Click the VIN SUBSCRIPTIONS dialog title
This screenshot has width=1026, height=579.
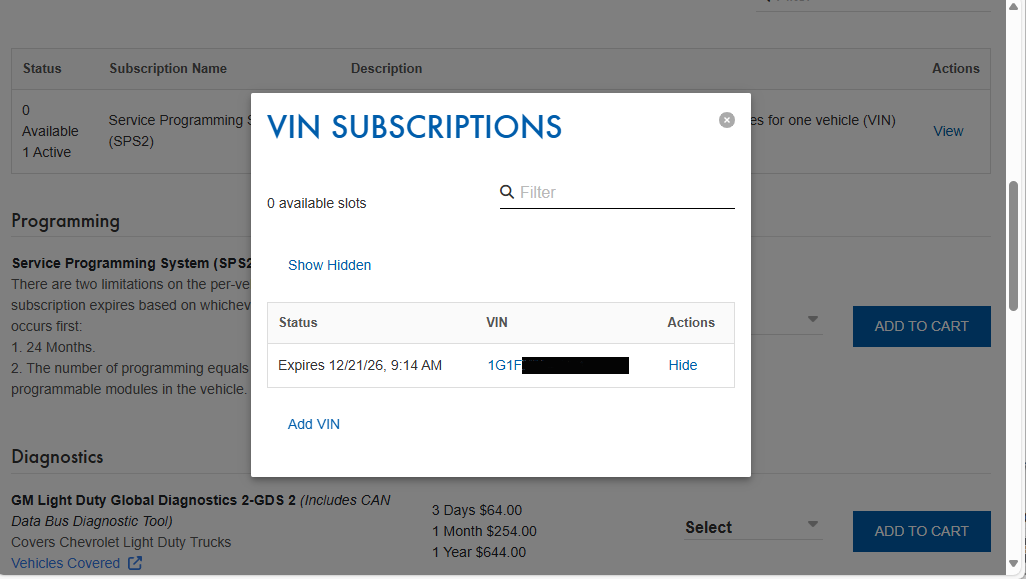tap(414, 127)
